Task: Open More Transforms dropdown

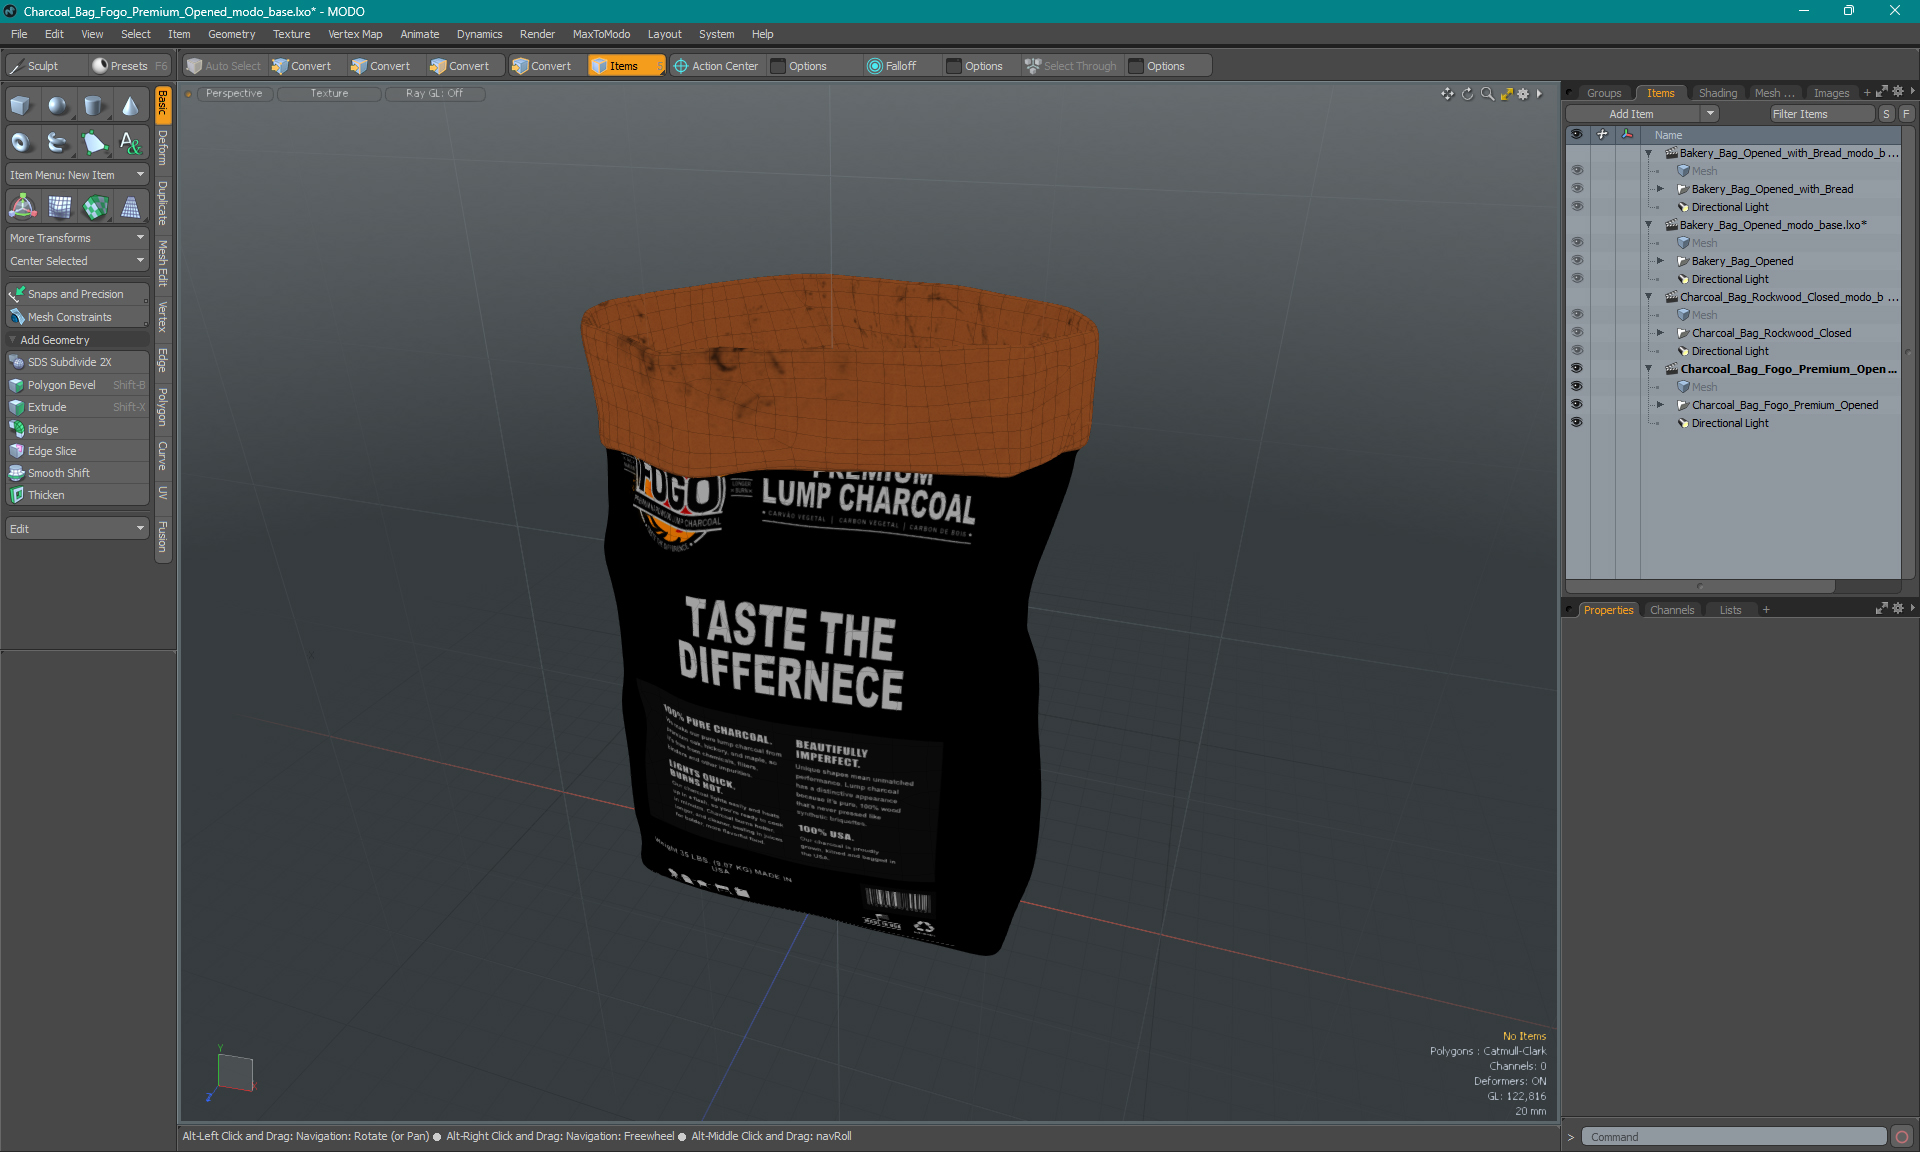Action: pos(77,238)
